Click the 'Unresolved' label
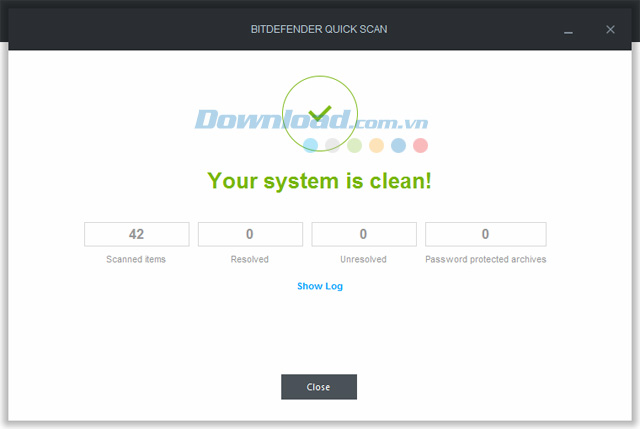 pyautogui.click(x=363, y=259)
